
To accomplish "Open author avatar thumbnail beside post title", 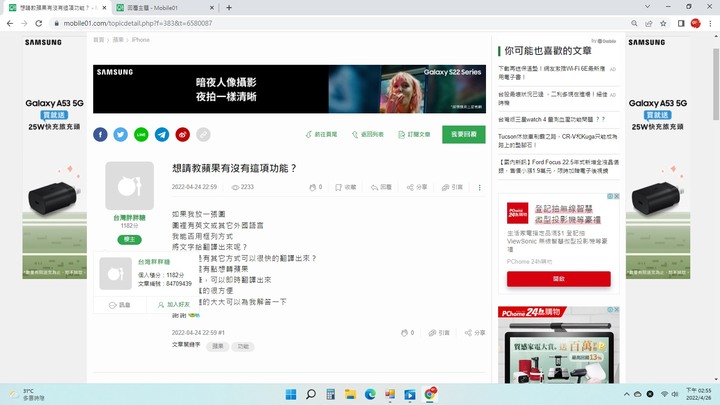I will tap(129, 186).
